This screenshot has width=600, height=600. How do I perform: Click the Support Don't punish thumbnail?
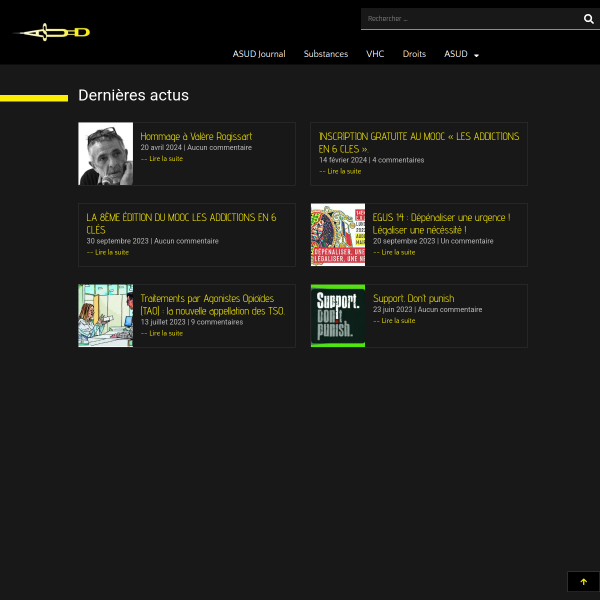(x=338, y=316)
